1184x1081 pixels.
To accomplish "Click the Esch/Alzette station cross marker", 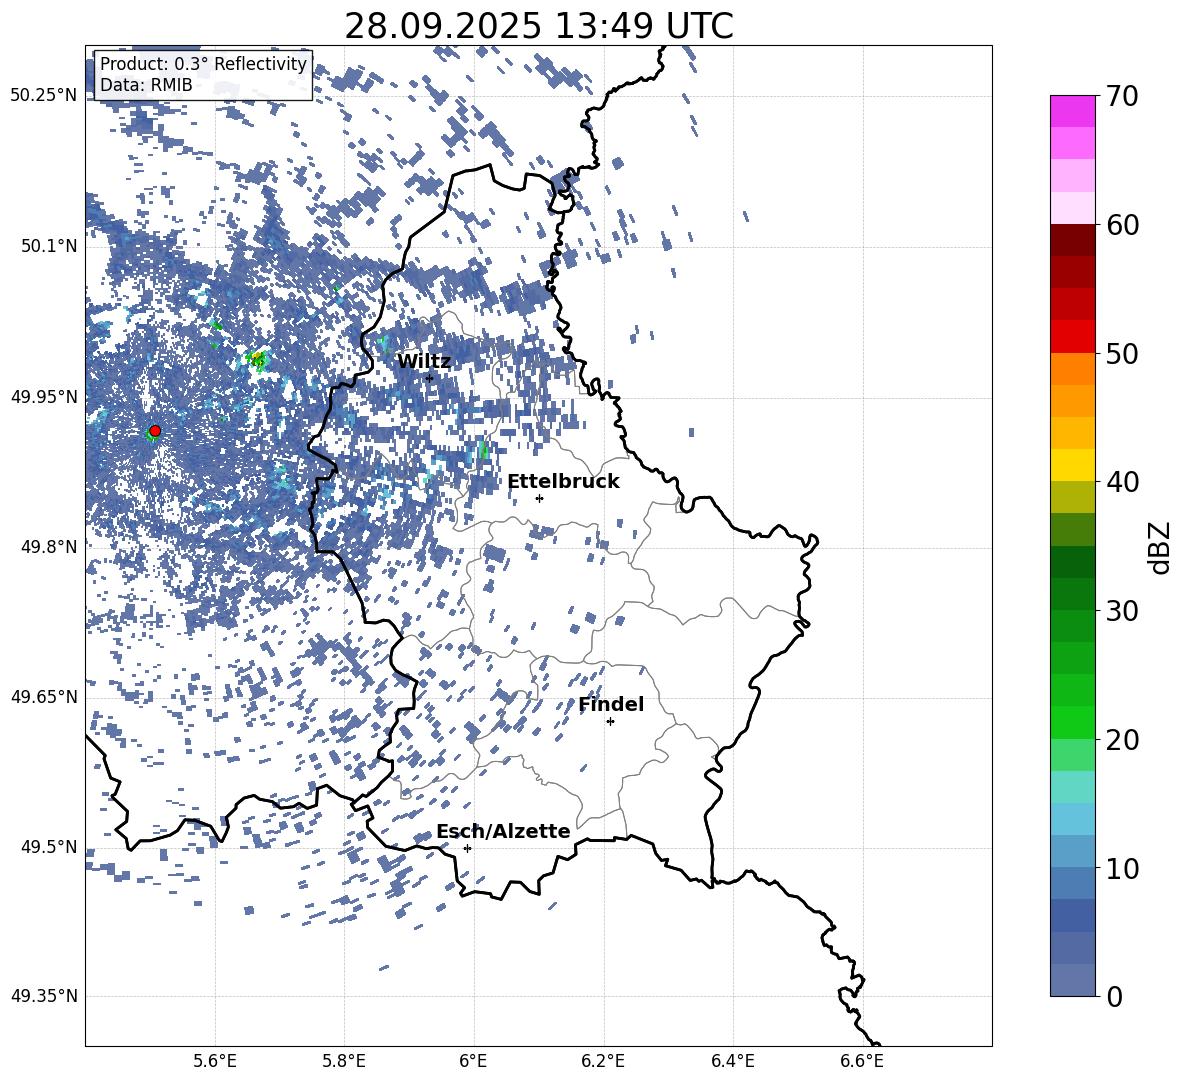I will pos(467,848).
